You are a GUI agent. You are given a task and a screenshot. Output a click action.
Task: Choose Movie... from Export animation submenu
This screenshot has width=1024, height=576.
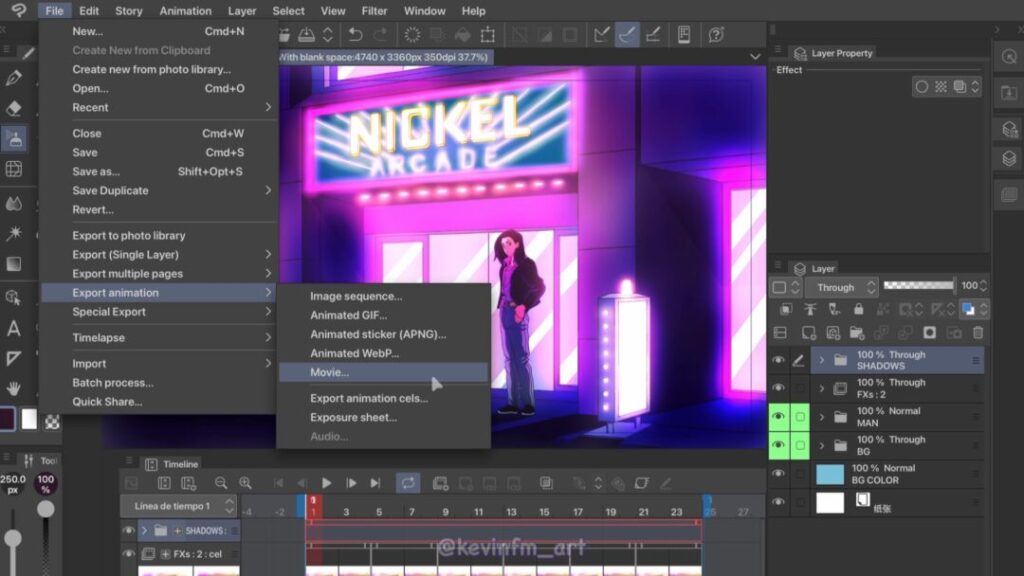[x=330, y=372]
